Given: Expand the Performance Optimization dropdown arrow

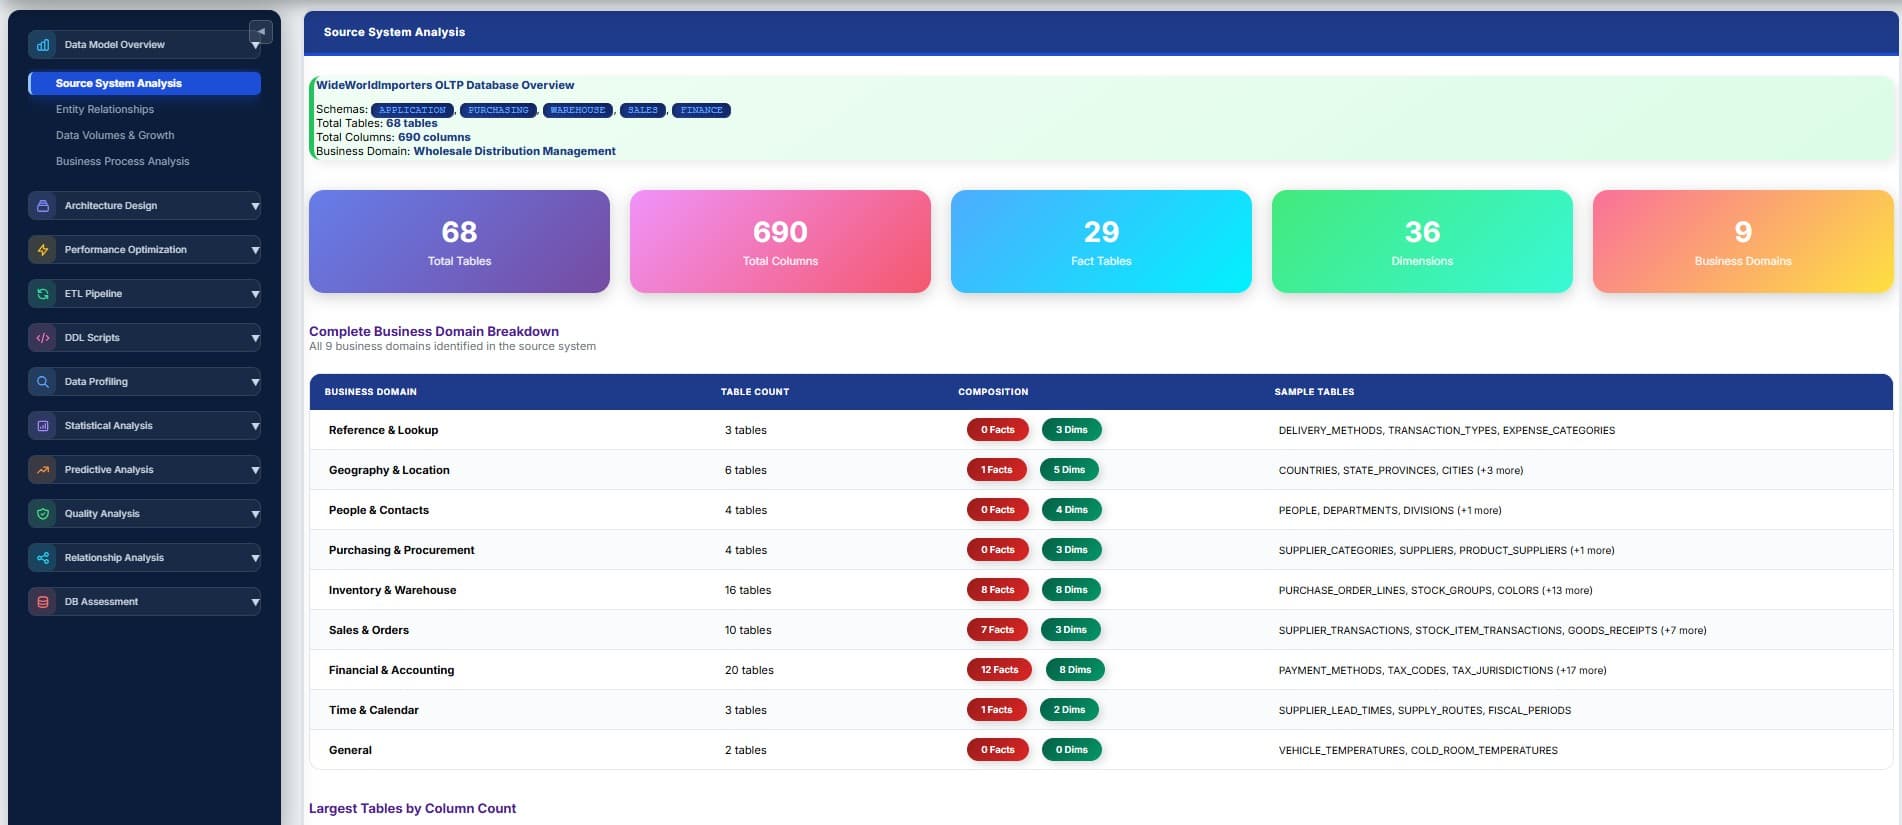Looking at the screenshot, I should click(x=255, y=250).
